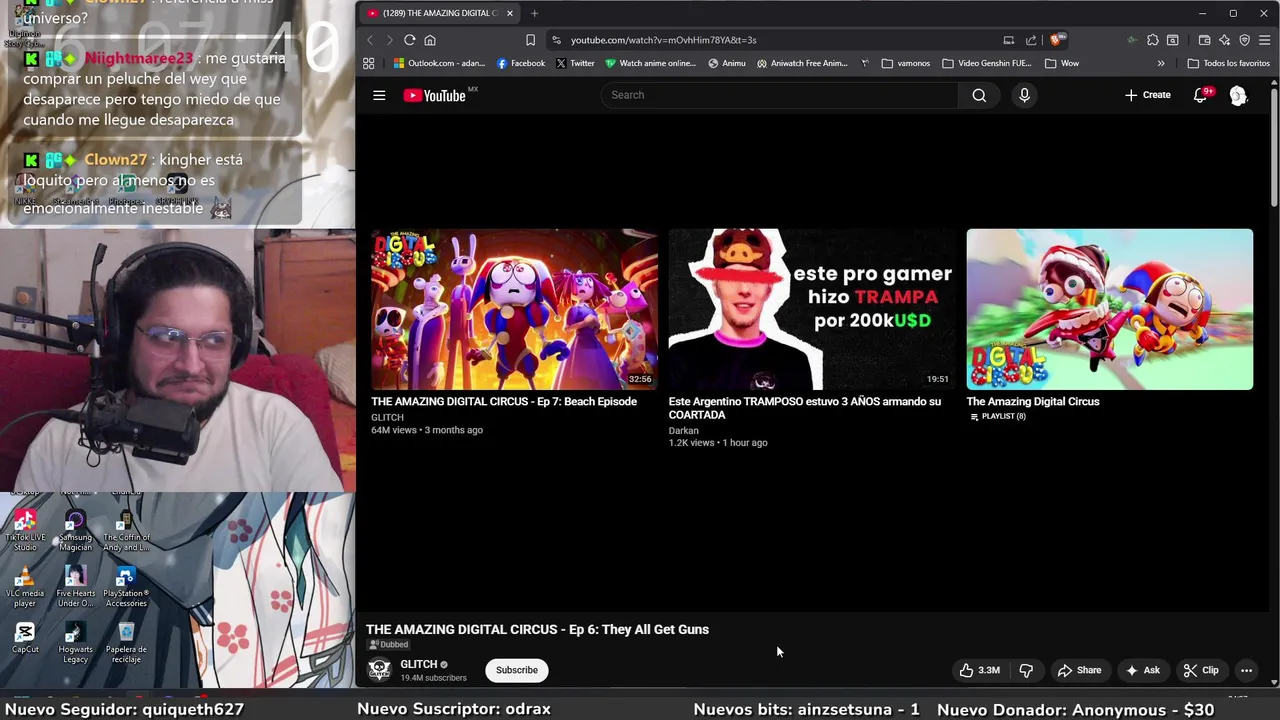Open Samsung Magician desktop shortcut
Screen dimensions: 1280x720
(x=75, y=530)
